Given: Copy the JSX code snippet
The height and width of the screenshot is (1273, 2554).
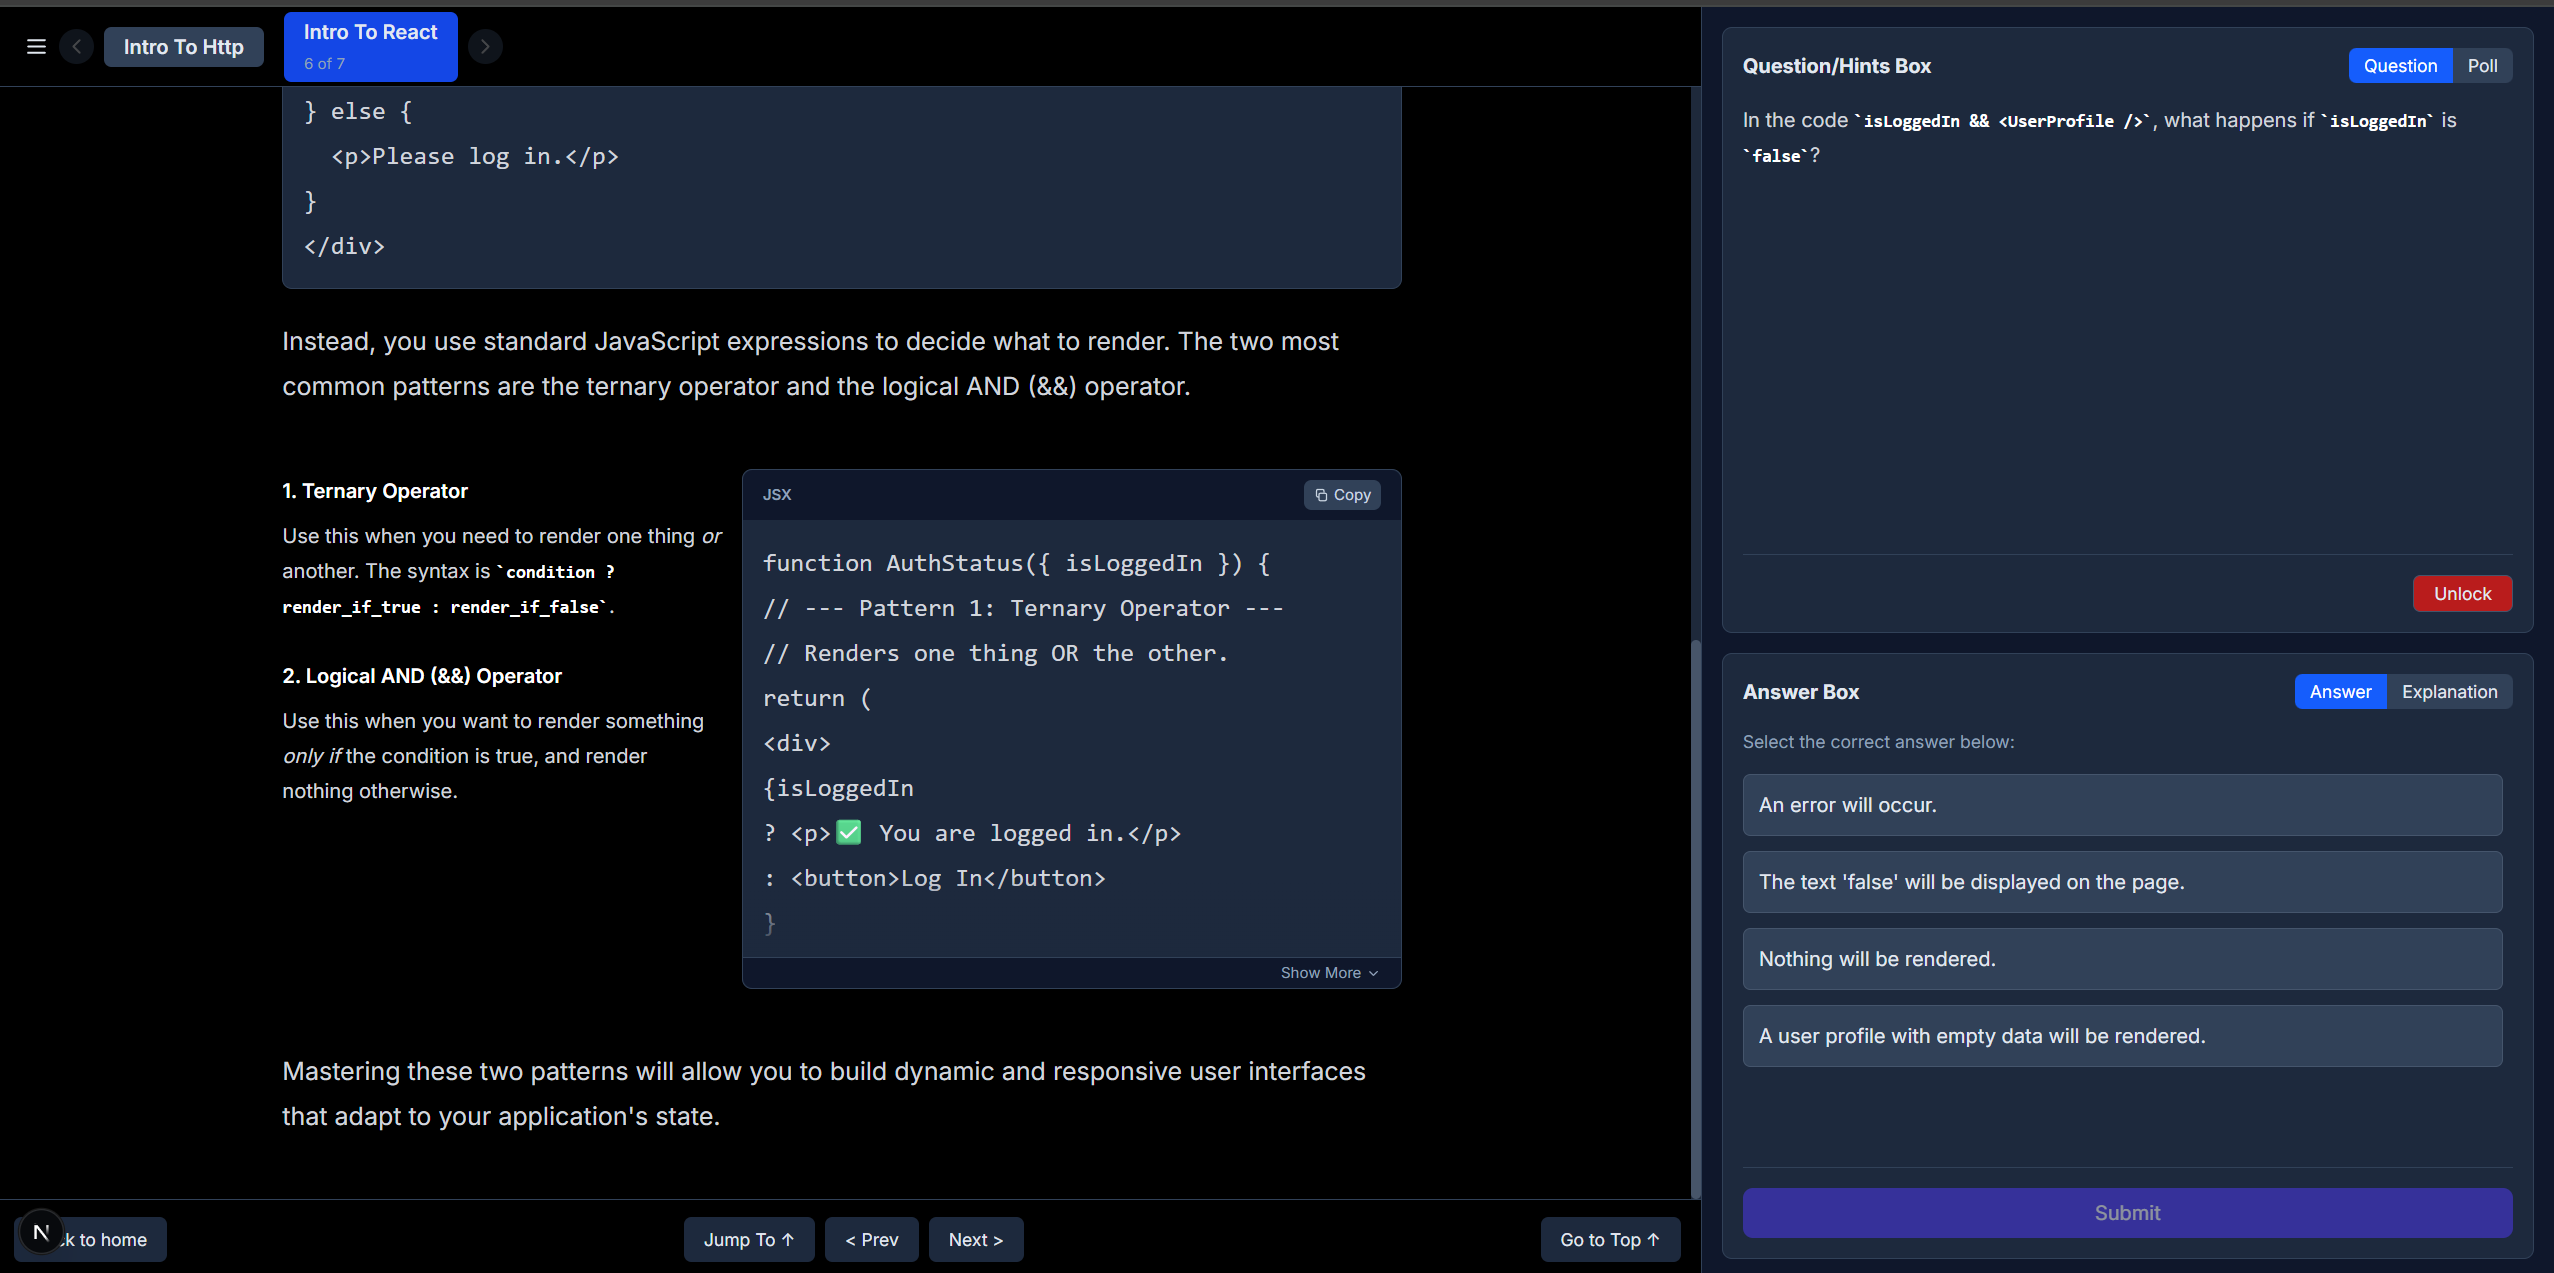Looking at the screenshot, I should (1342, 495).
